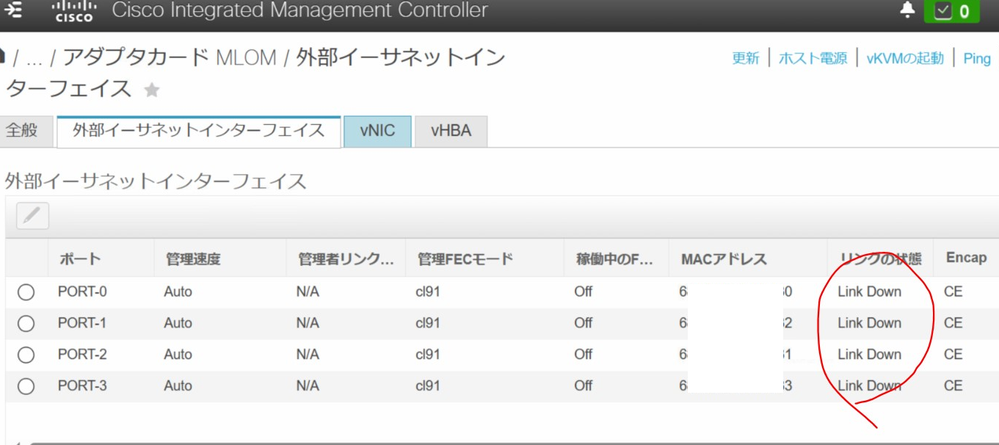Click the Ping link
The height and width of the screenshot is (445, 999).
[977, 59]
